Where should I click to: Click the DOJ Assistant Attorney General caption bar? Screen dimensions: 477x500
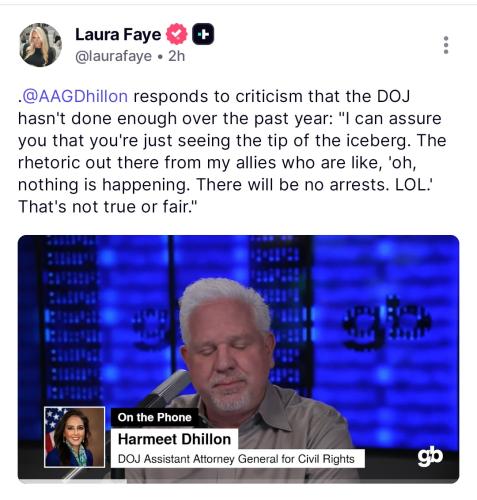tap(236, 459)
